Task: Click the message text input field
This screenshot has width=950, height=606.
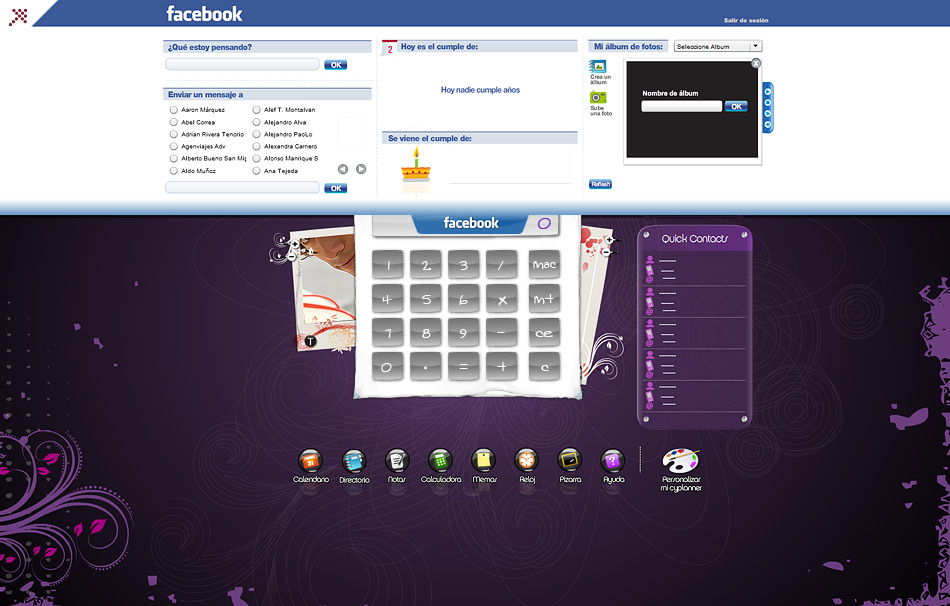Action: click(x=242, y=187)
